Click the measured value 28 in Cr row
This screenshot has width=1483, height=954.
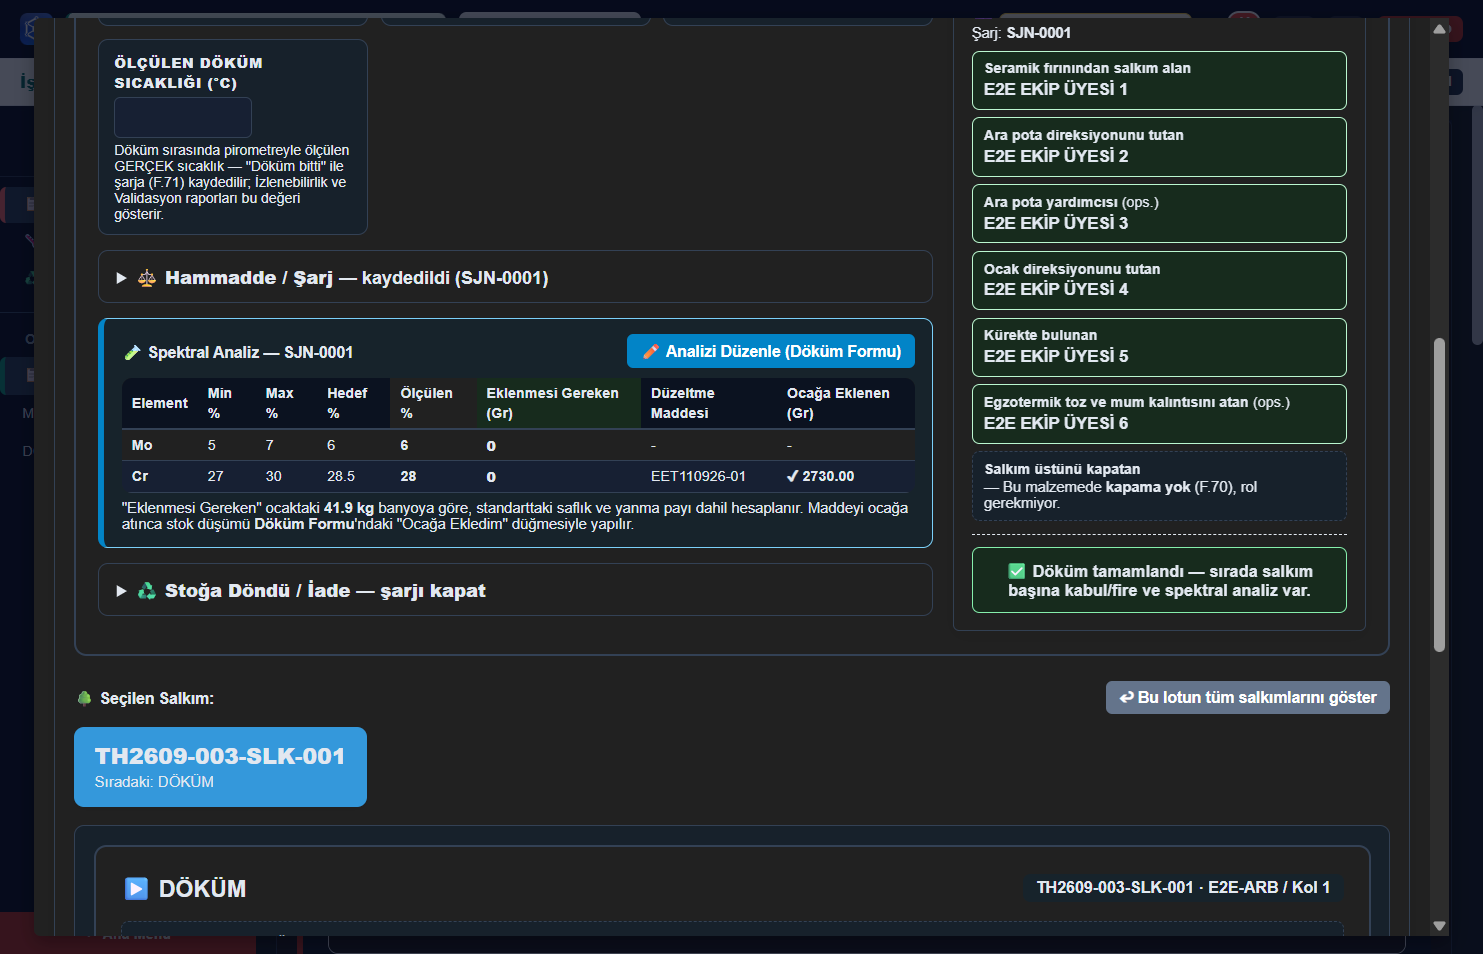tap(408, 476)
